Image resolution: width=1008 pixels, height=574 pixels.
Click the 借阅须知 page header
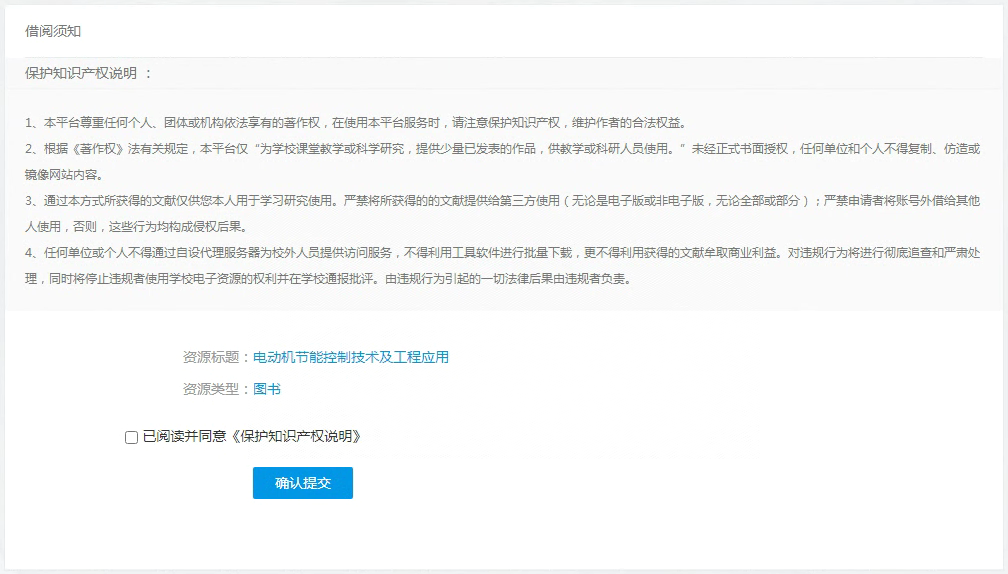[x=53, y=31]
